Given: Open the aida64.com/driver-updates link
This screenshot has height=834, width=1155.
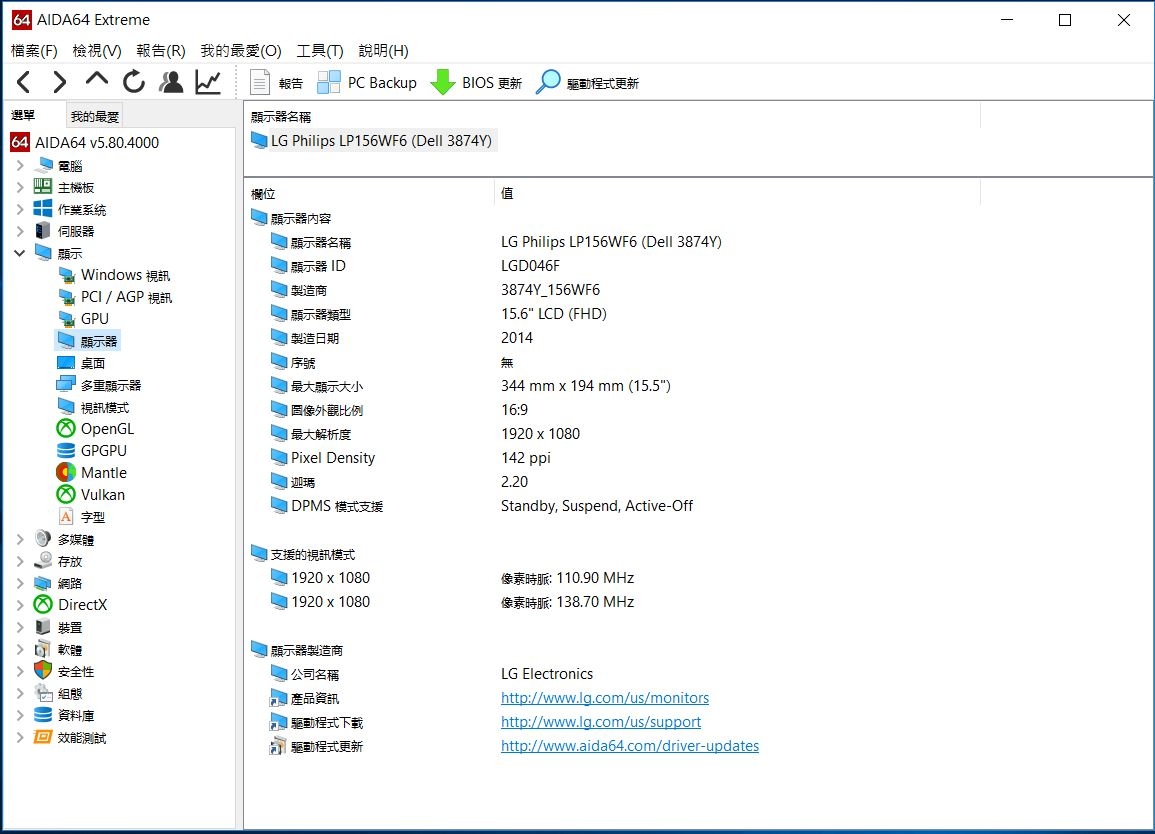Looking at the screenshot, I should 630,746.
